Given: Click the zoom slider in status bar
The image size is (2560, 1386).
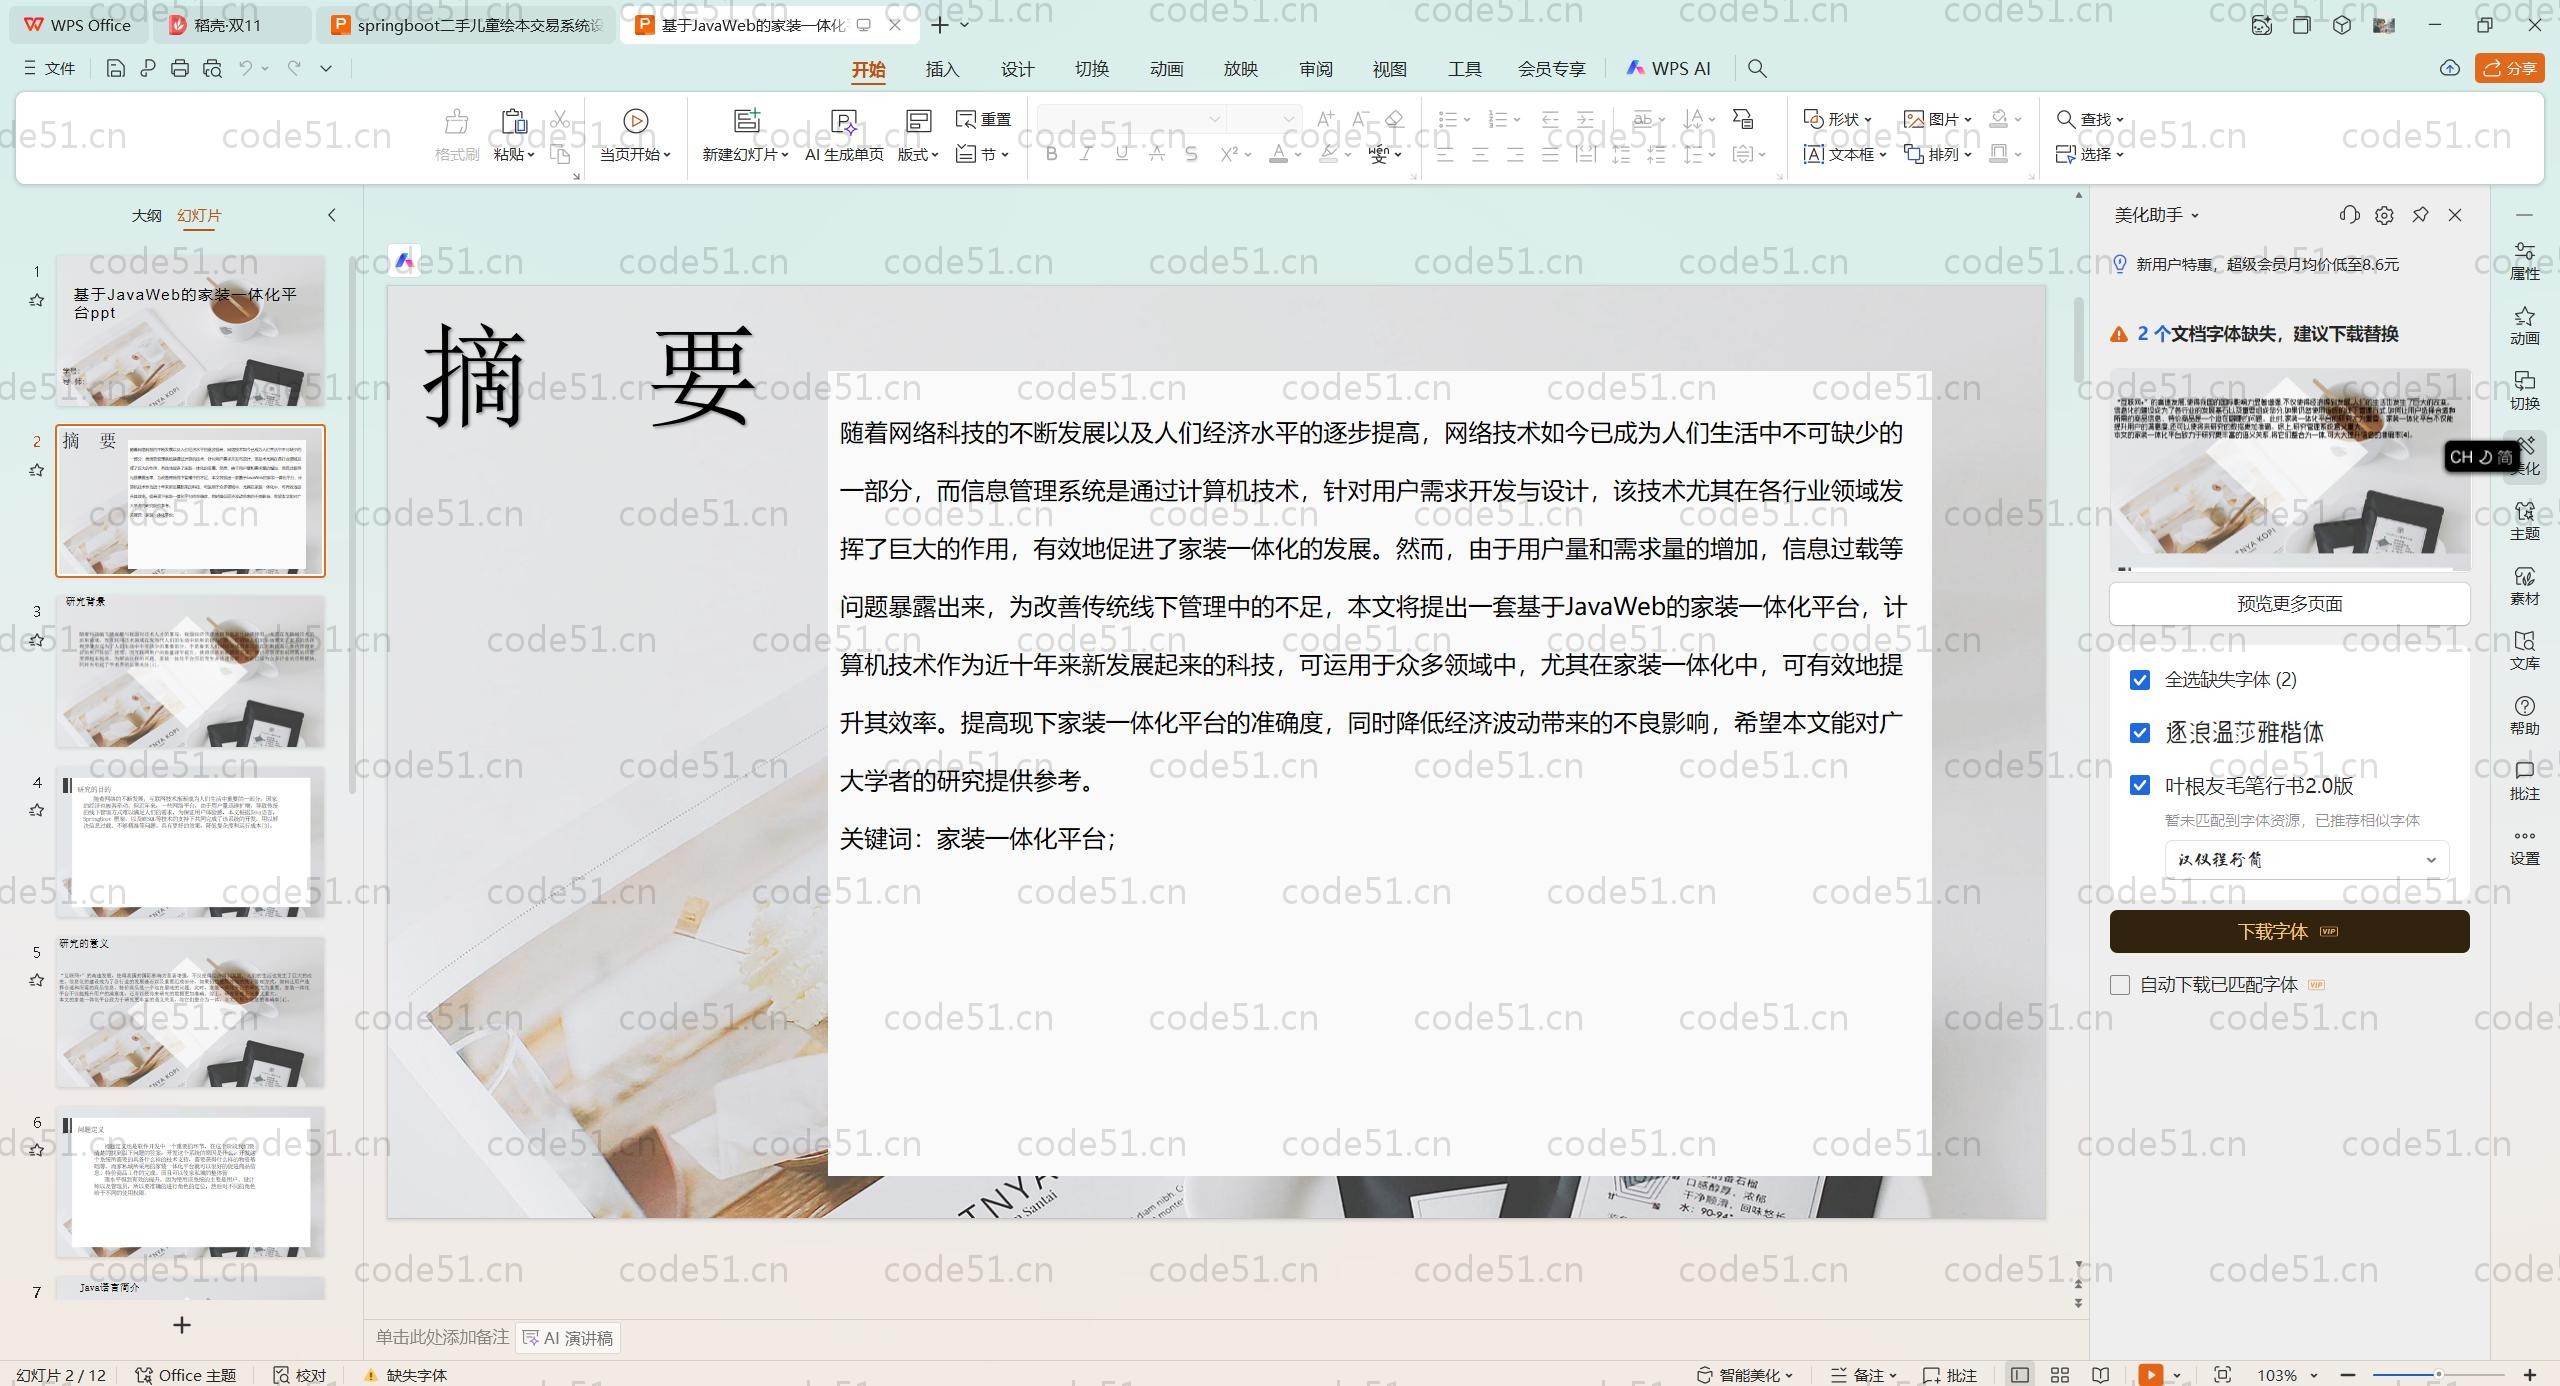Looking at the screenshot, I should coord(2438,1375).
